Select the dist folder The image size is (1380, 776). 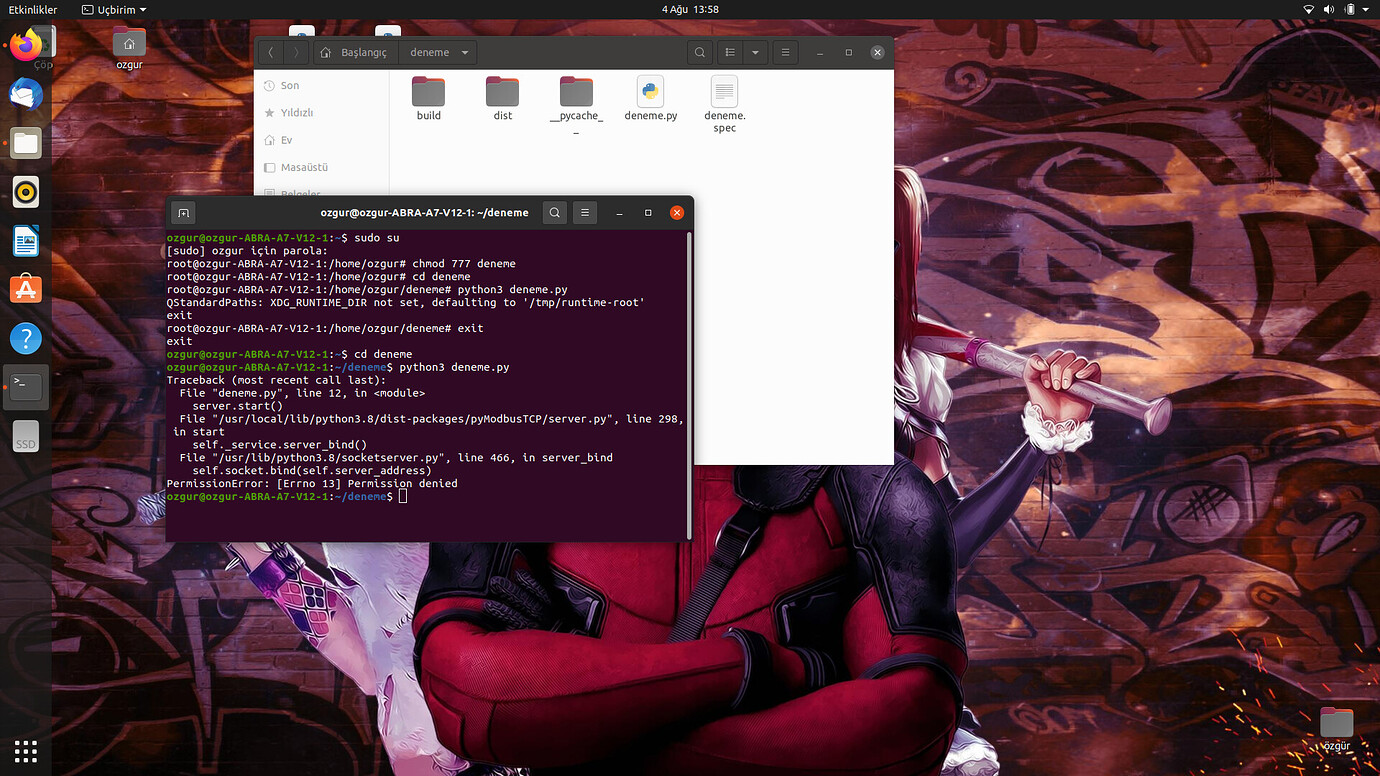(x=502, y=99)
